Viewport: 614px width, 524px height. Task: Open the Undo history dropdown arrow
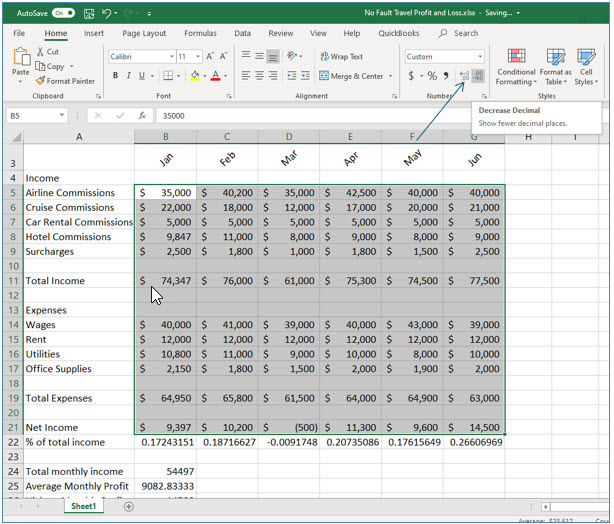(116, 14)
